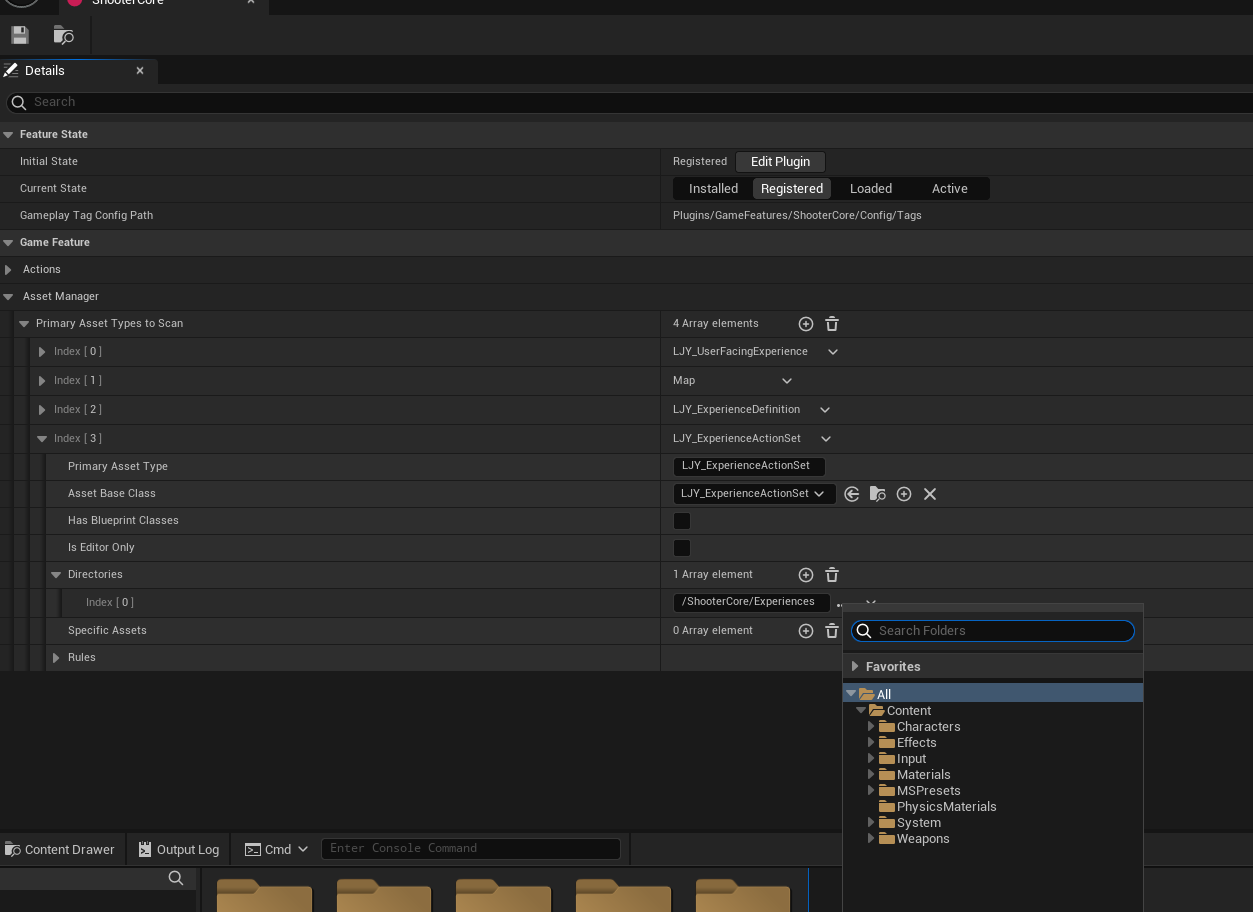Create new class for Asset Base Class

point(904,494)
